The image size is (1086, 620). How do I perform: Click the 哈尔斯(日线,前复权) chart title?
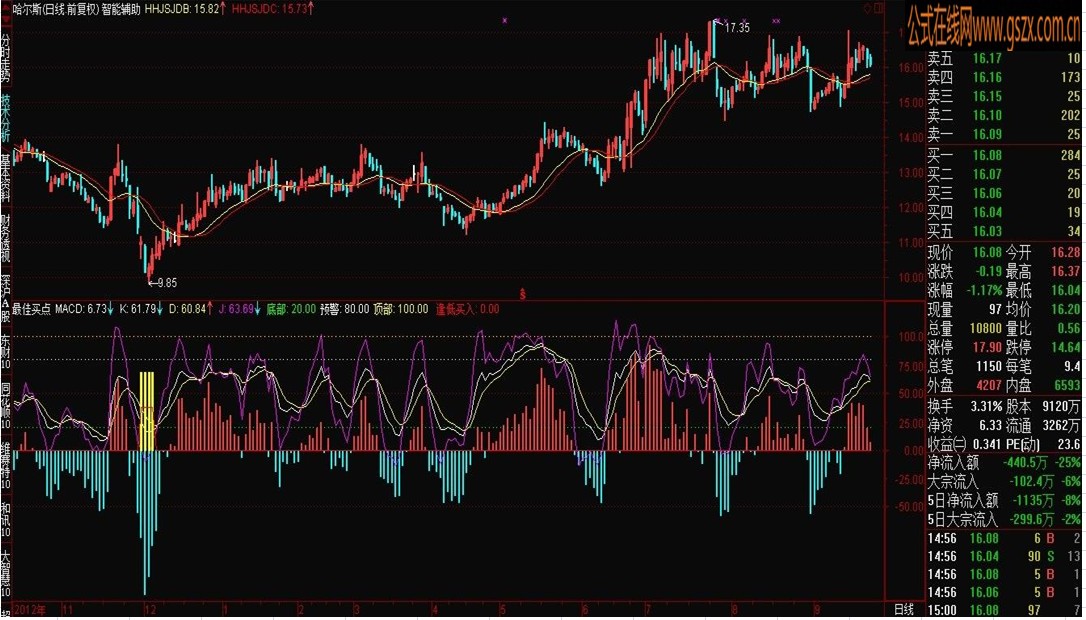coord(55,8)
